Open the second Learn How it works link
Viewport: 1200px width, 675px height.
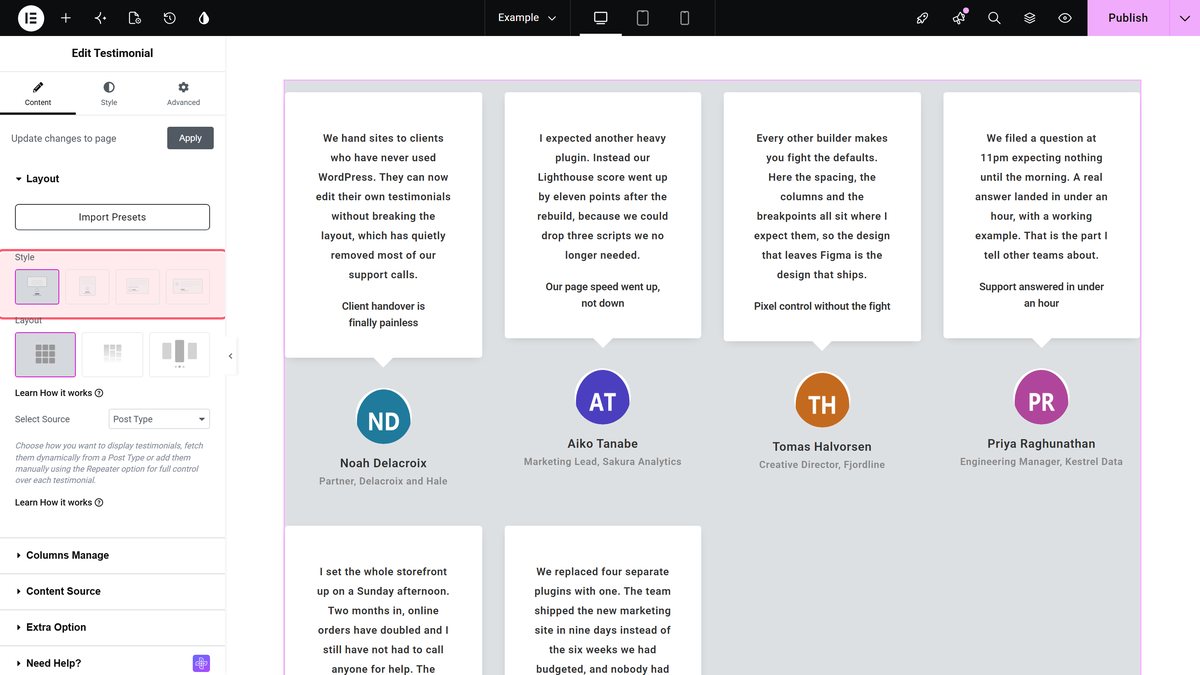click(53, 502)
